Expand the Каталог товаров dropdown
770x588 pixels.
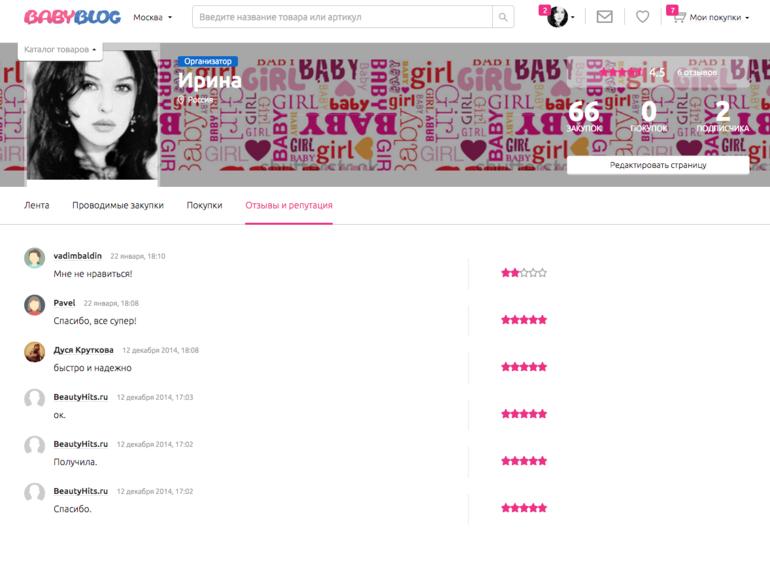click(x=60, y=49)
